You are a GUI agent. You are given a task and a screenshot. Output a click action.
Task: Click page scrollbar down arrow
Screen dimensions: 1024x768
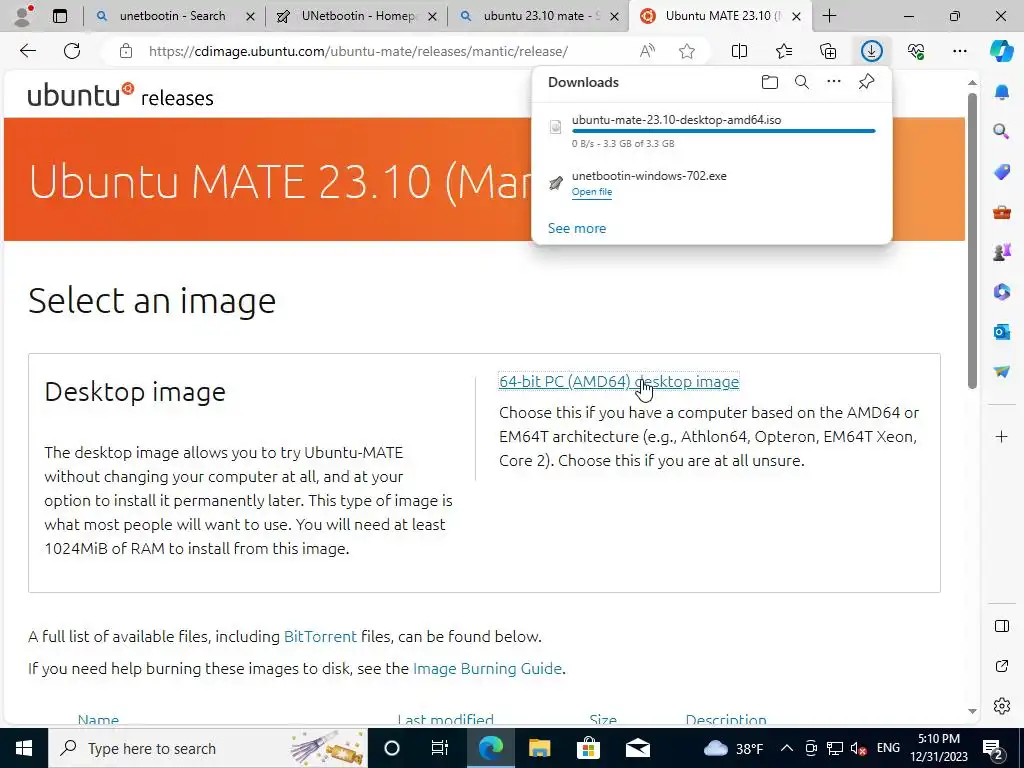(972, 711)
